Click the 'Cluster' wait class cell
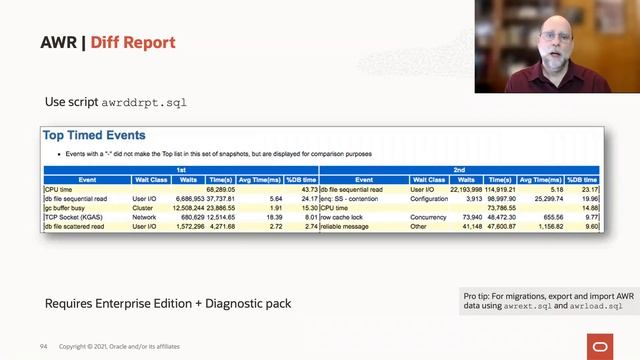Image resolution: width=640 pixels, height=360 pixels. pyautogui.click(x=142, y=208)
